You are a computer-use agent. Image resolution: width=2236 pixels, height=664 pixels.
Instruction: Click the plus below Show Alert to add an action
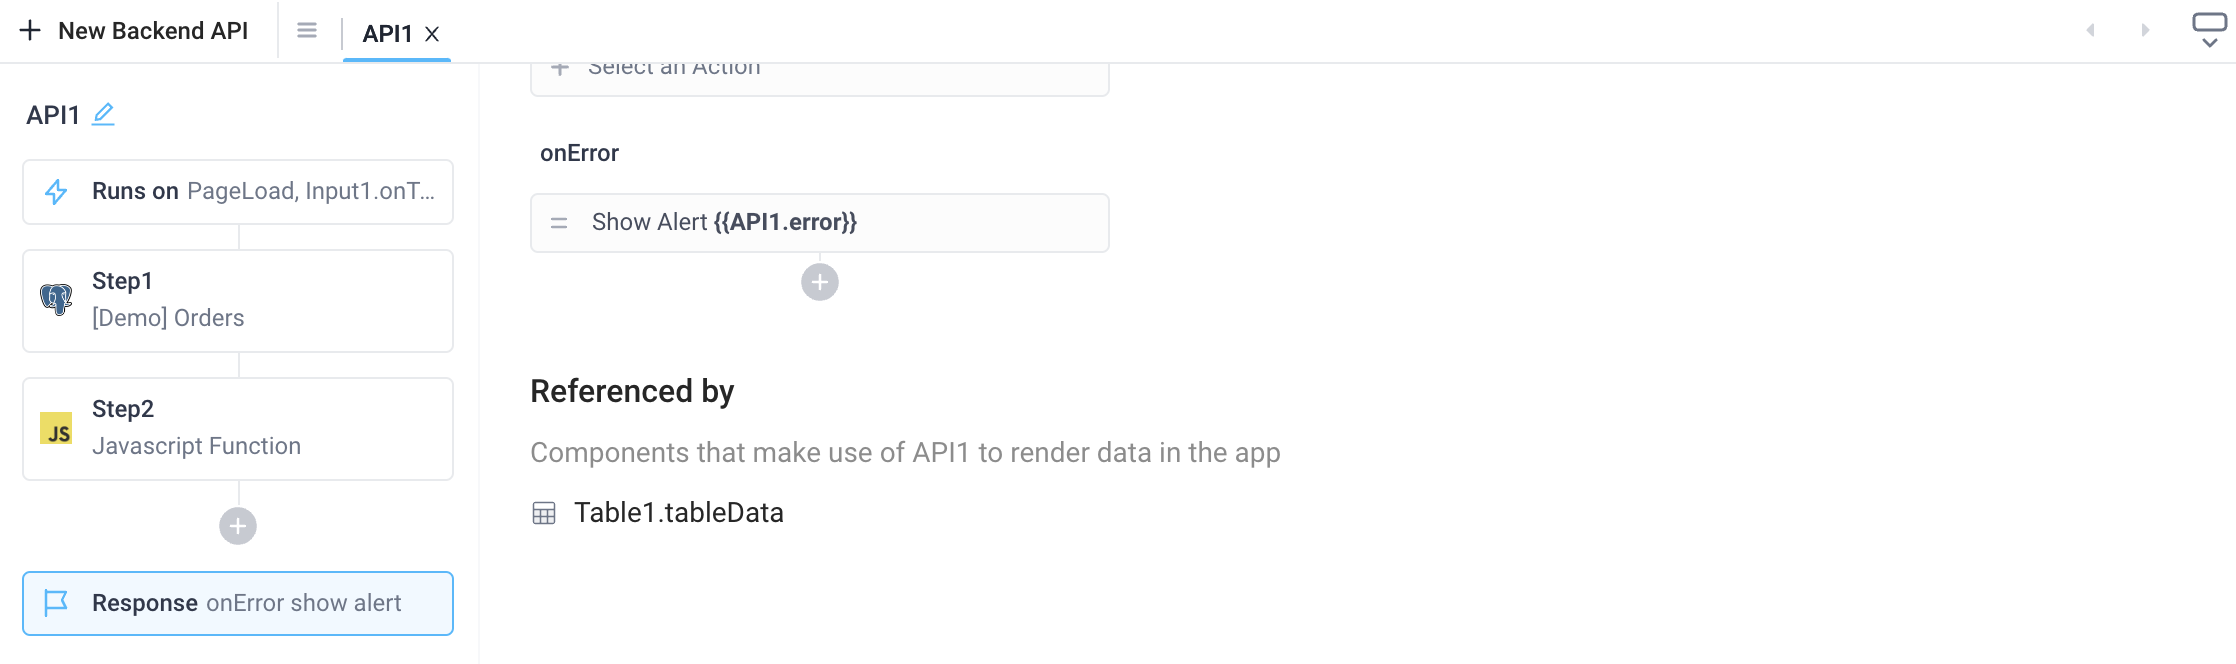click(x=820, y=281)
